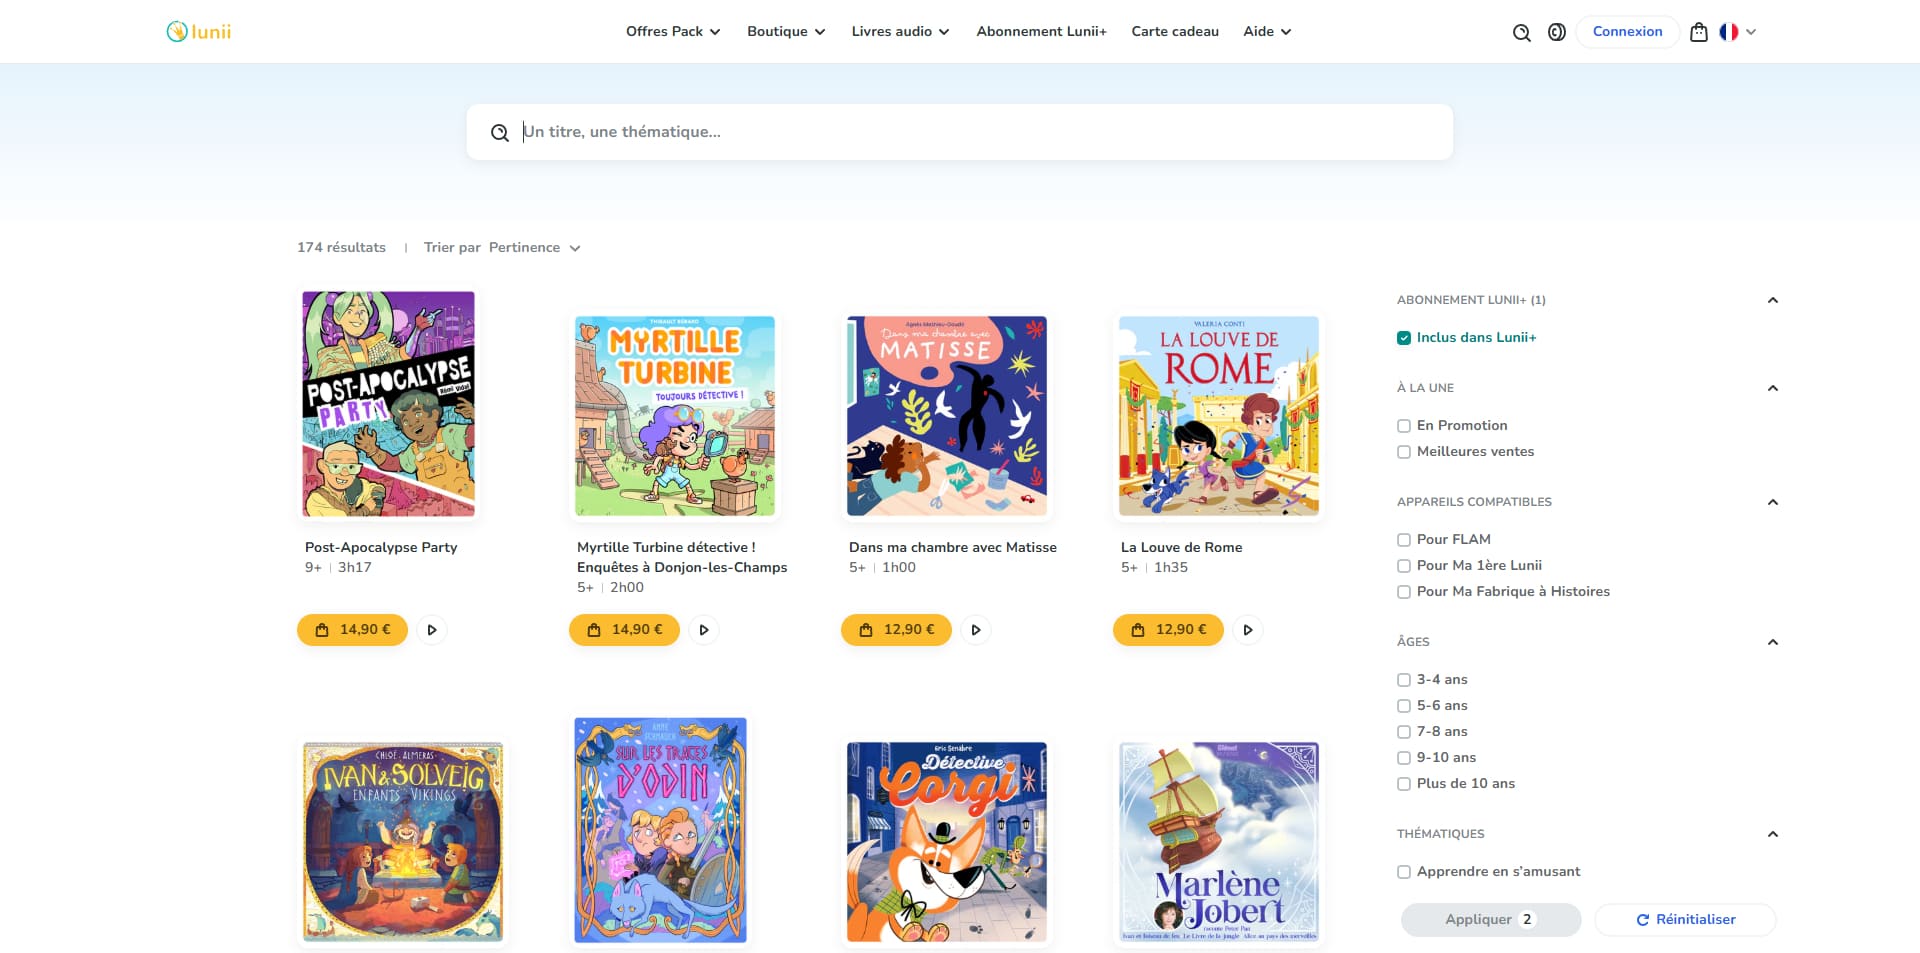Play the Dans ma chambre avec Matisse preview
This screenshot has width=1920, height=953.
pos(976,630)
